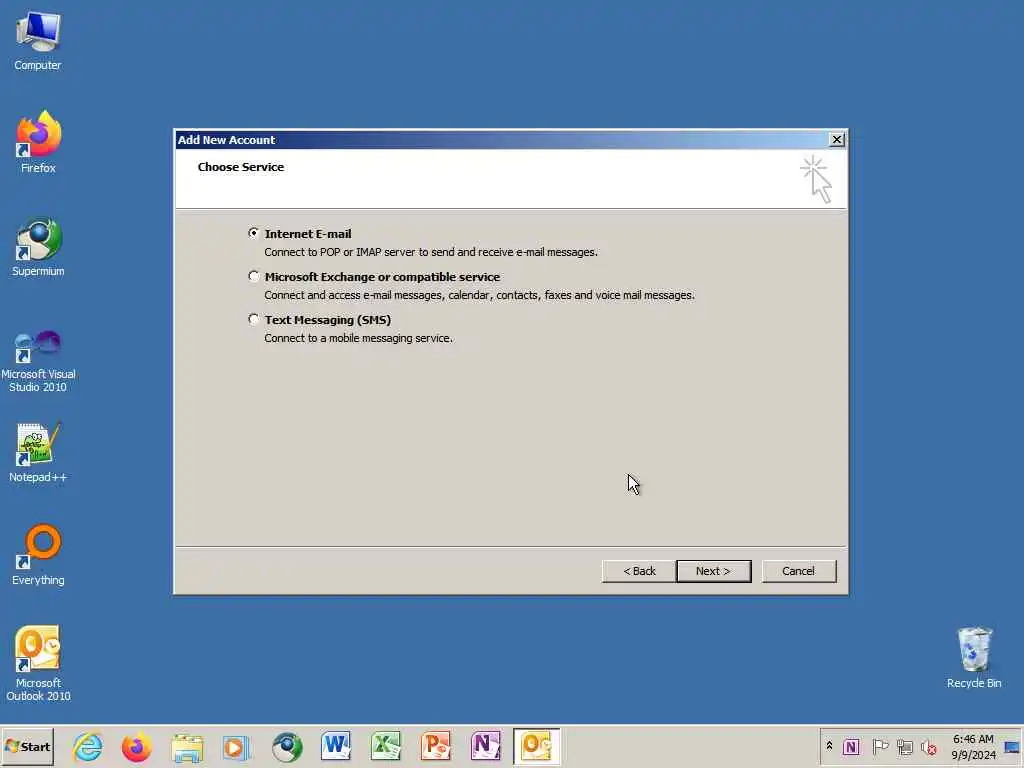Viewport: 1024px width, 768px height.
Task: Cancel the Add New Account dialog
Action: pyautogui.click(x=798, y=571)
